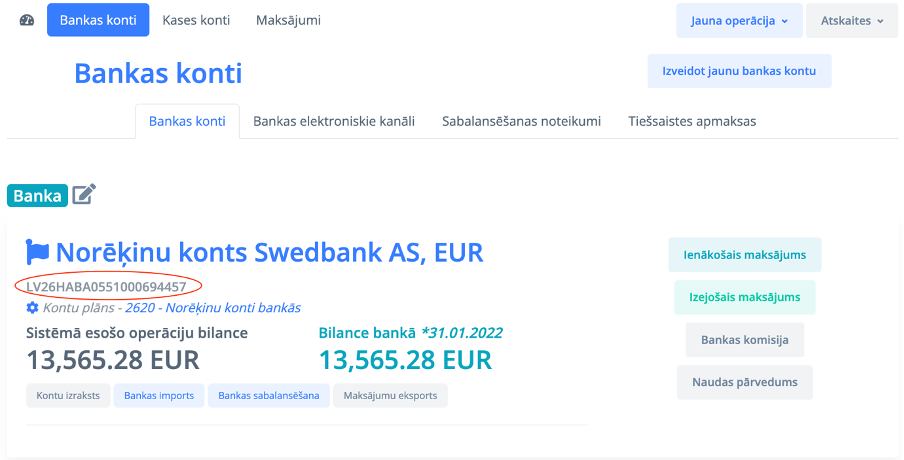Go to Kases konti menu
Screen dimensions: 904x460
(196, 21)
